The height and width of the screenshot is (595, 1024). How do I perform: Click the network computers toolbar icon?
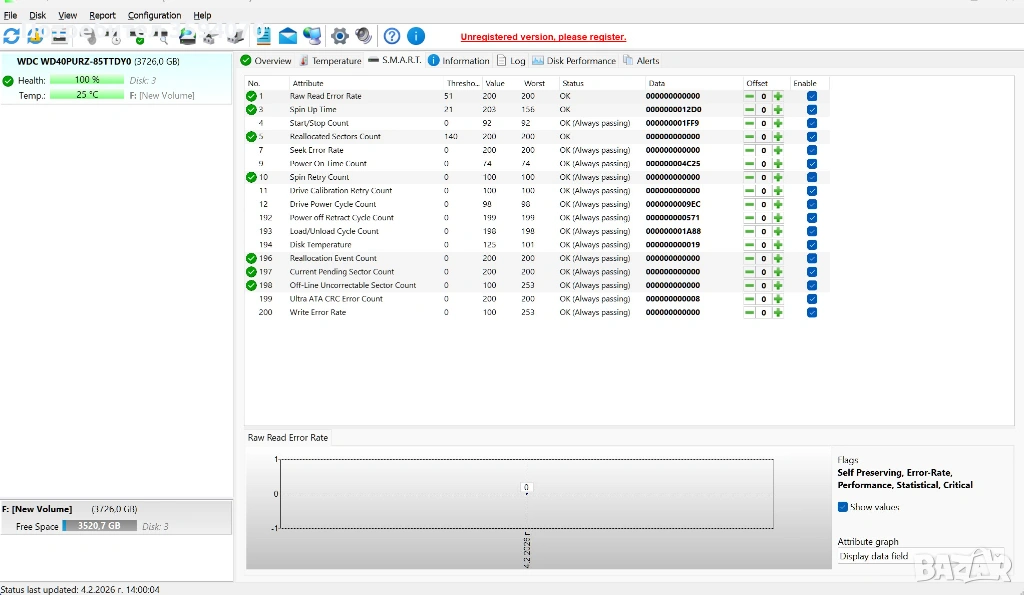[x=312, y=36]
